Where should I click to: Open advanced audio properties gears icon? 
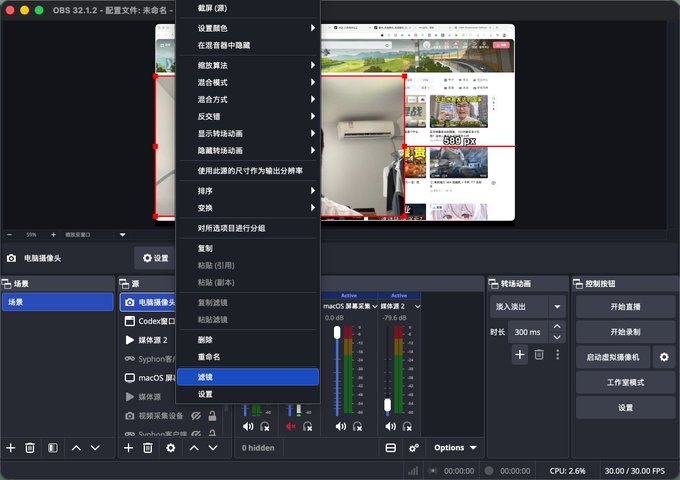click(414, 447)
